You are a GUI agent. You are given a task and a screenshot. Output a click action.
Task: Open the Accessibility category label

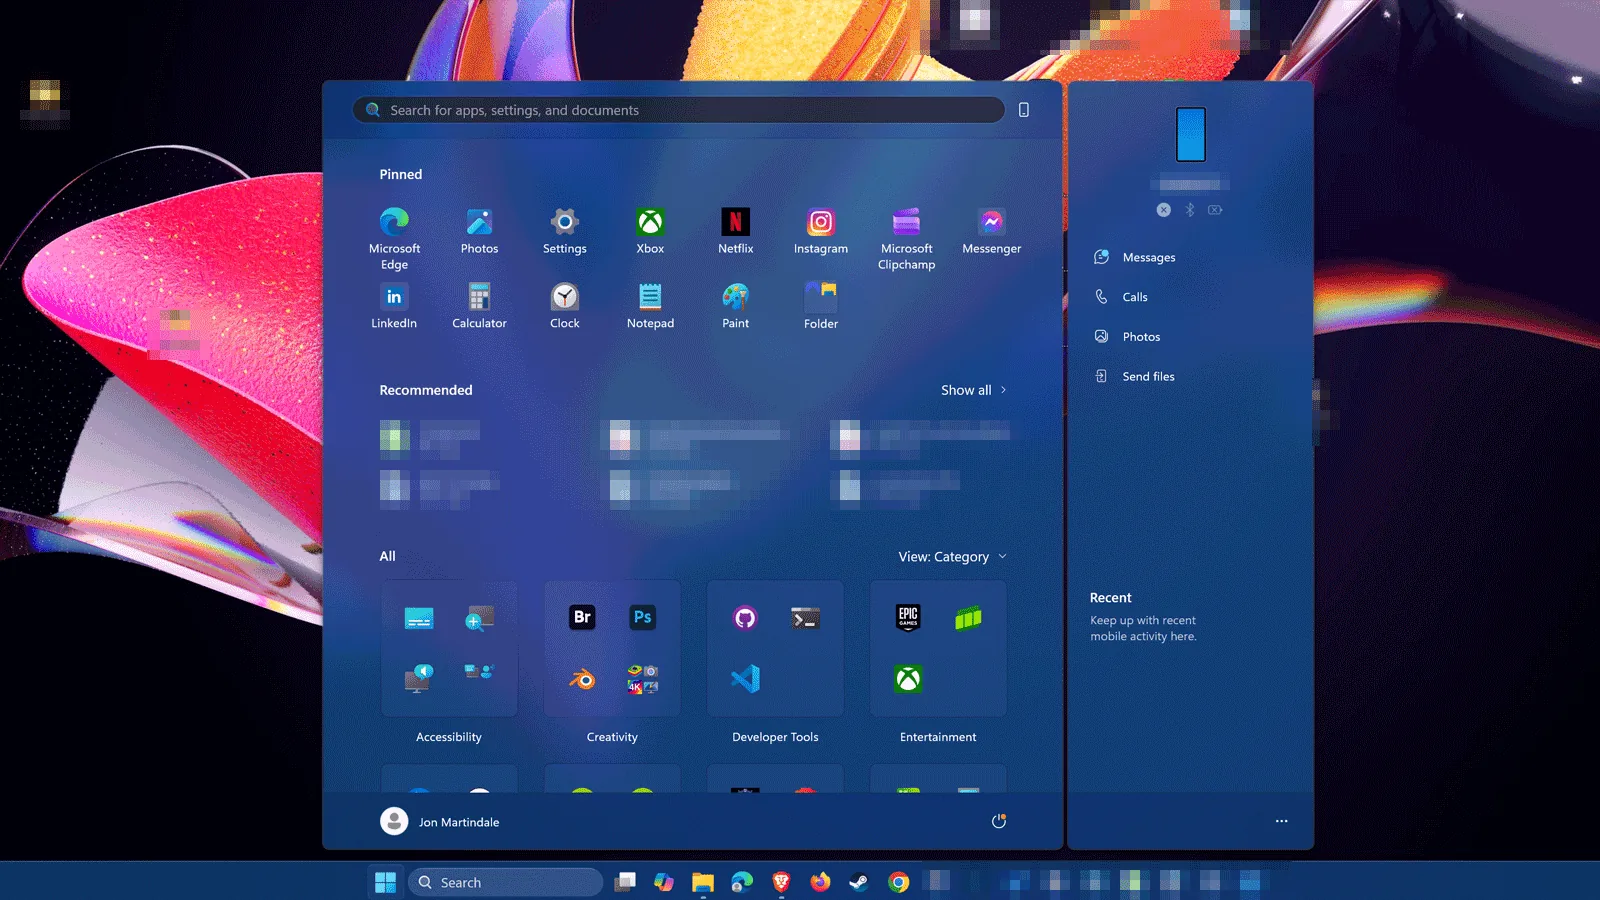pyautogui.click(x=449, y=737)
